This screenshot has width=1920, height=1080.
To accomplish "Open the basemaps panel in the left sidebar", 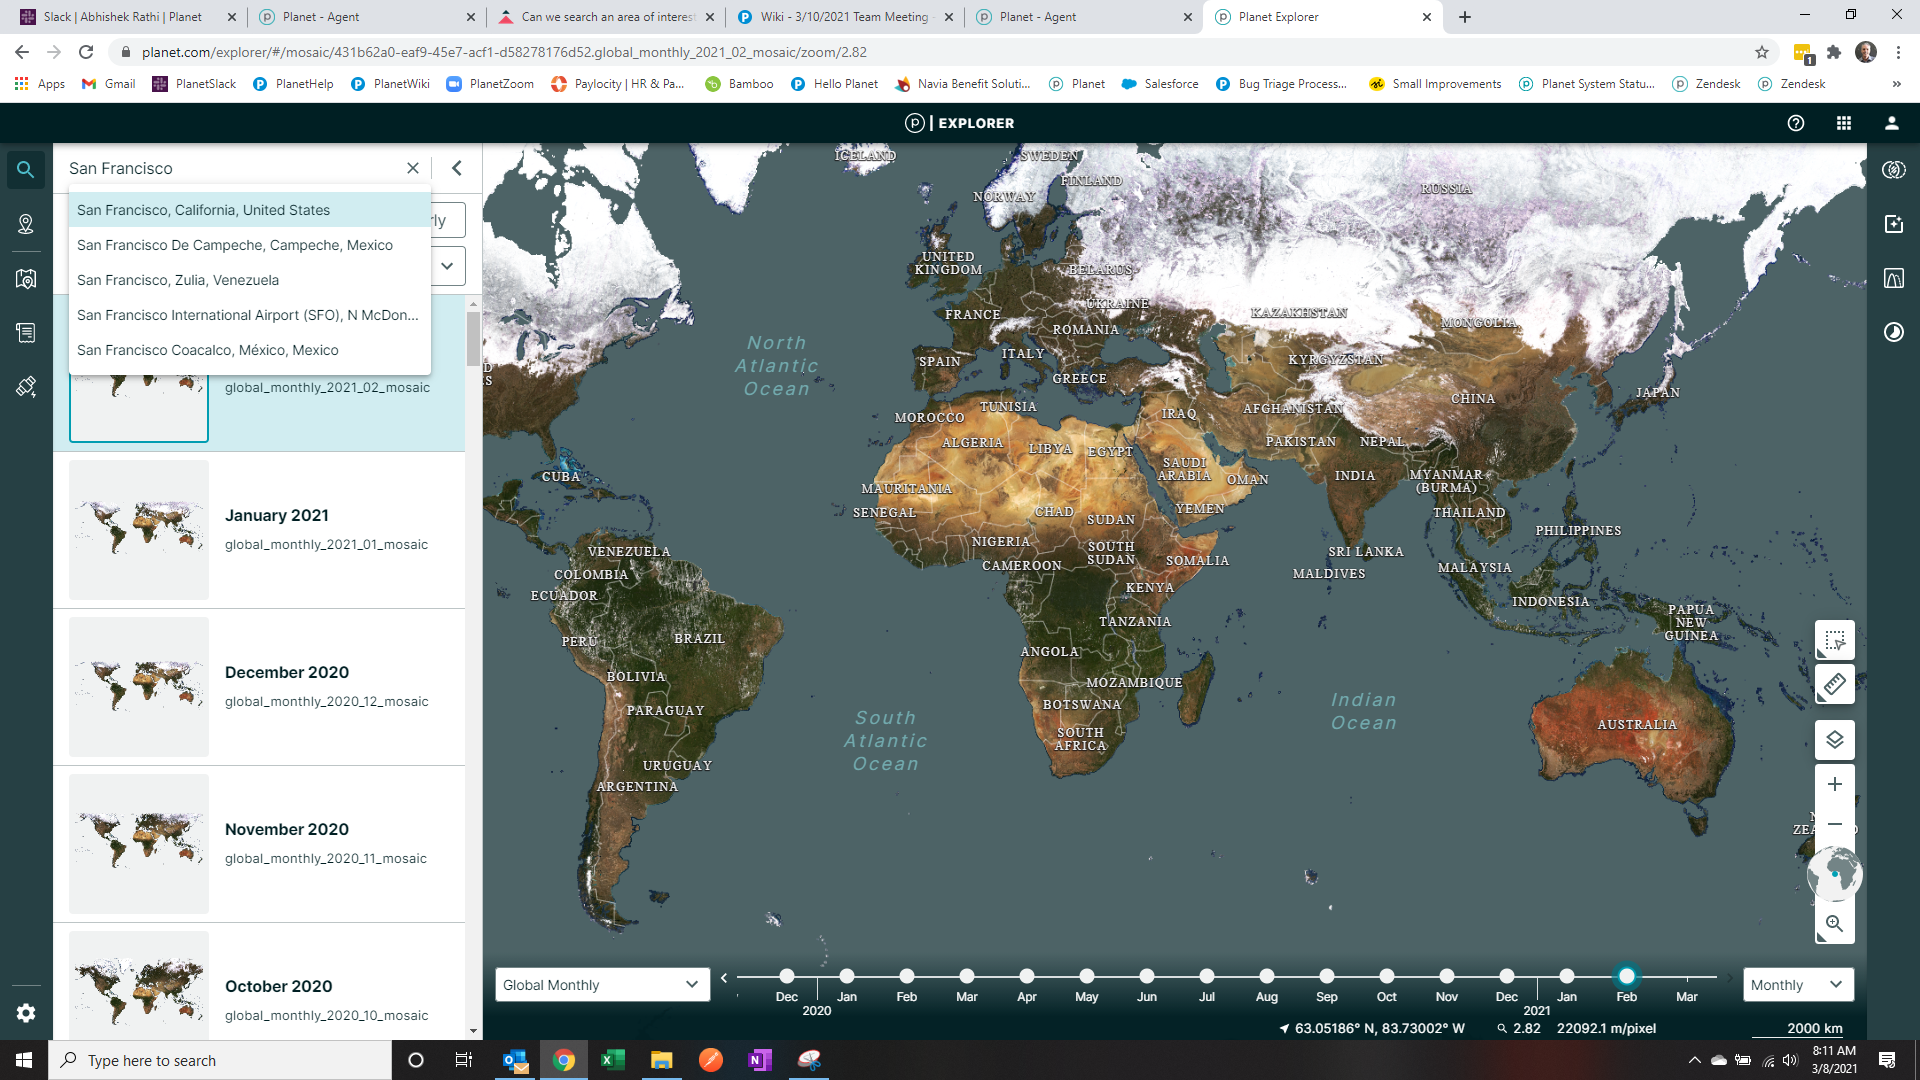I will pyautogui.click(x=25, y=279).
